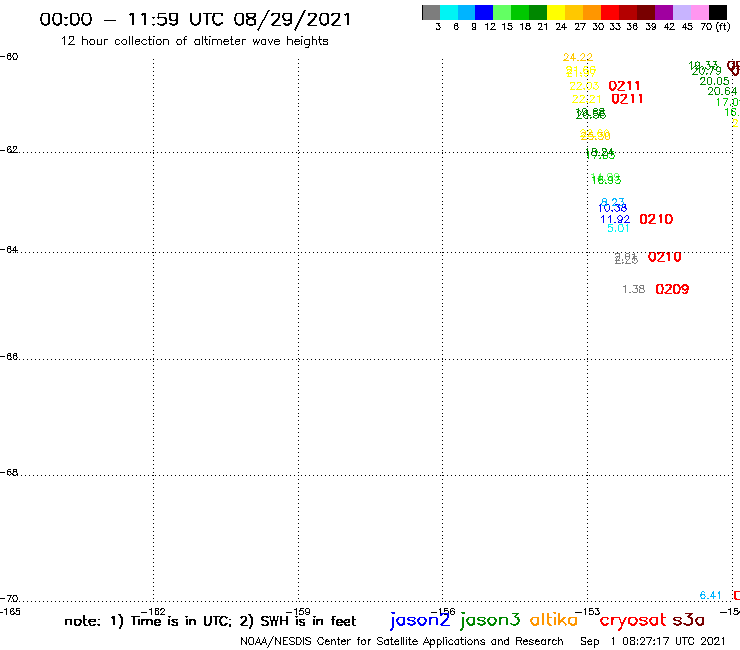Click the pink legend swatch

699,12
